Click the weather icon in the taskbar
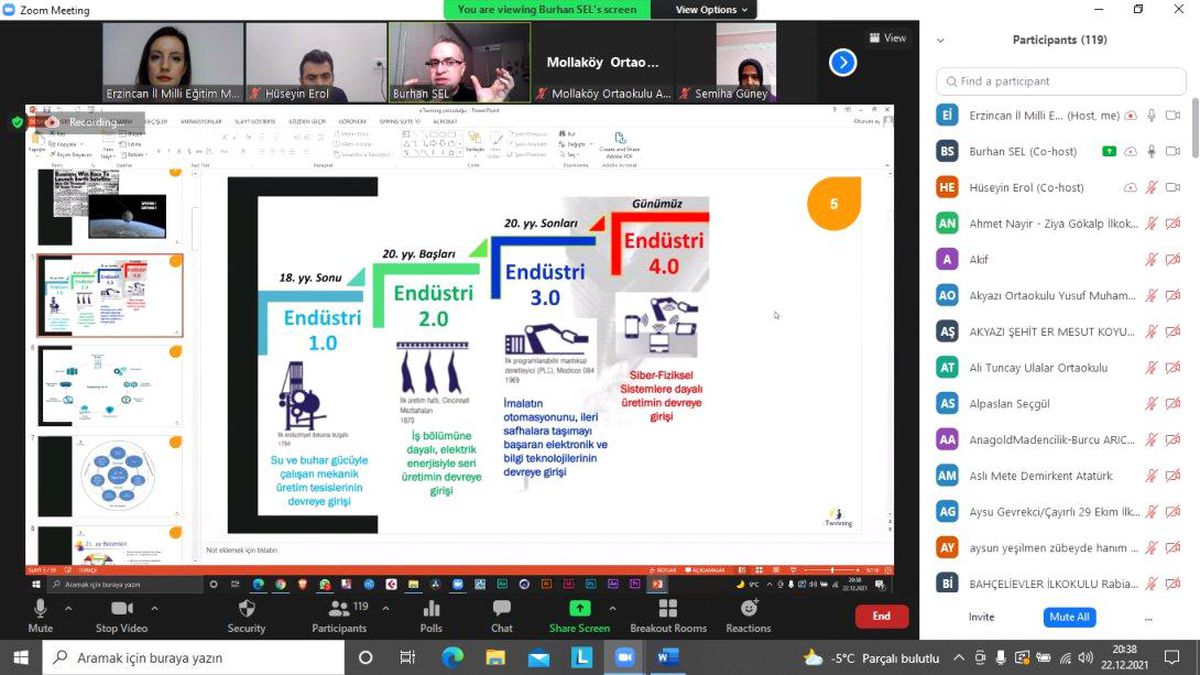The height and width of the screenshot is (675, 1200). pos(814,657)
